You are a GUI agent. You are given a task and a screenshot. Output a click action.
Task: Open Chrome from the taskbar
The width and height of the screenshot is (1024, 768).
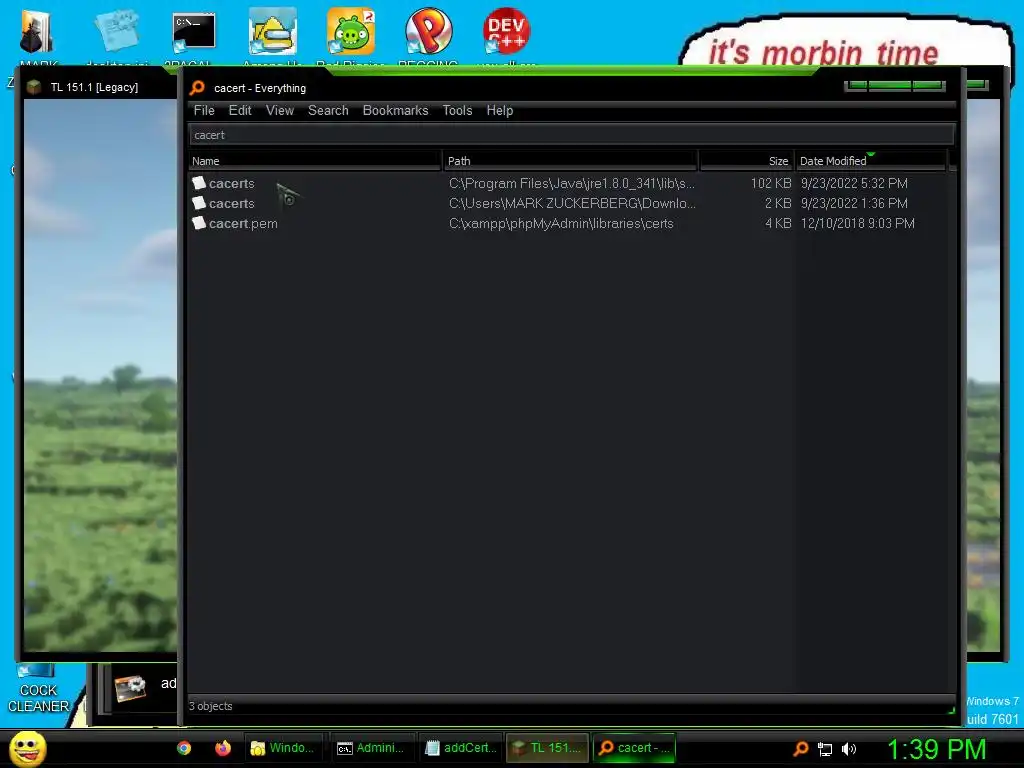click(184, 748)
